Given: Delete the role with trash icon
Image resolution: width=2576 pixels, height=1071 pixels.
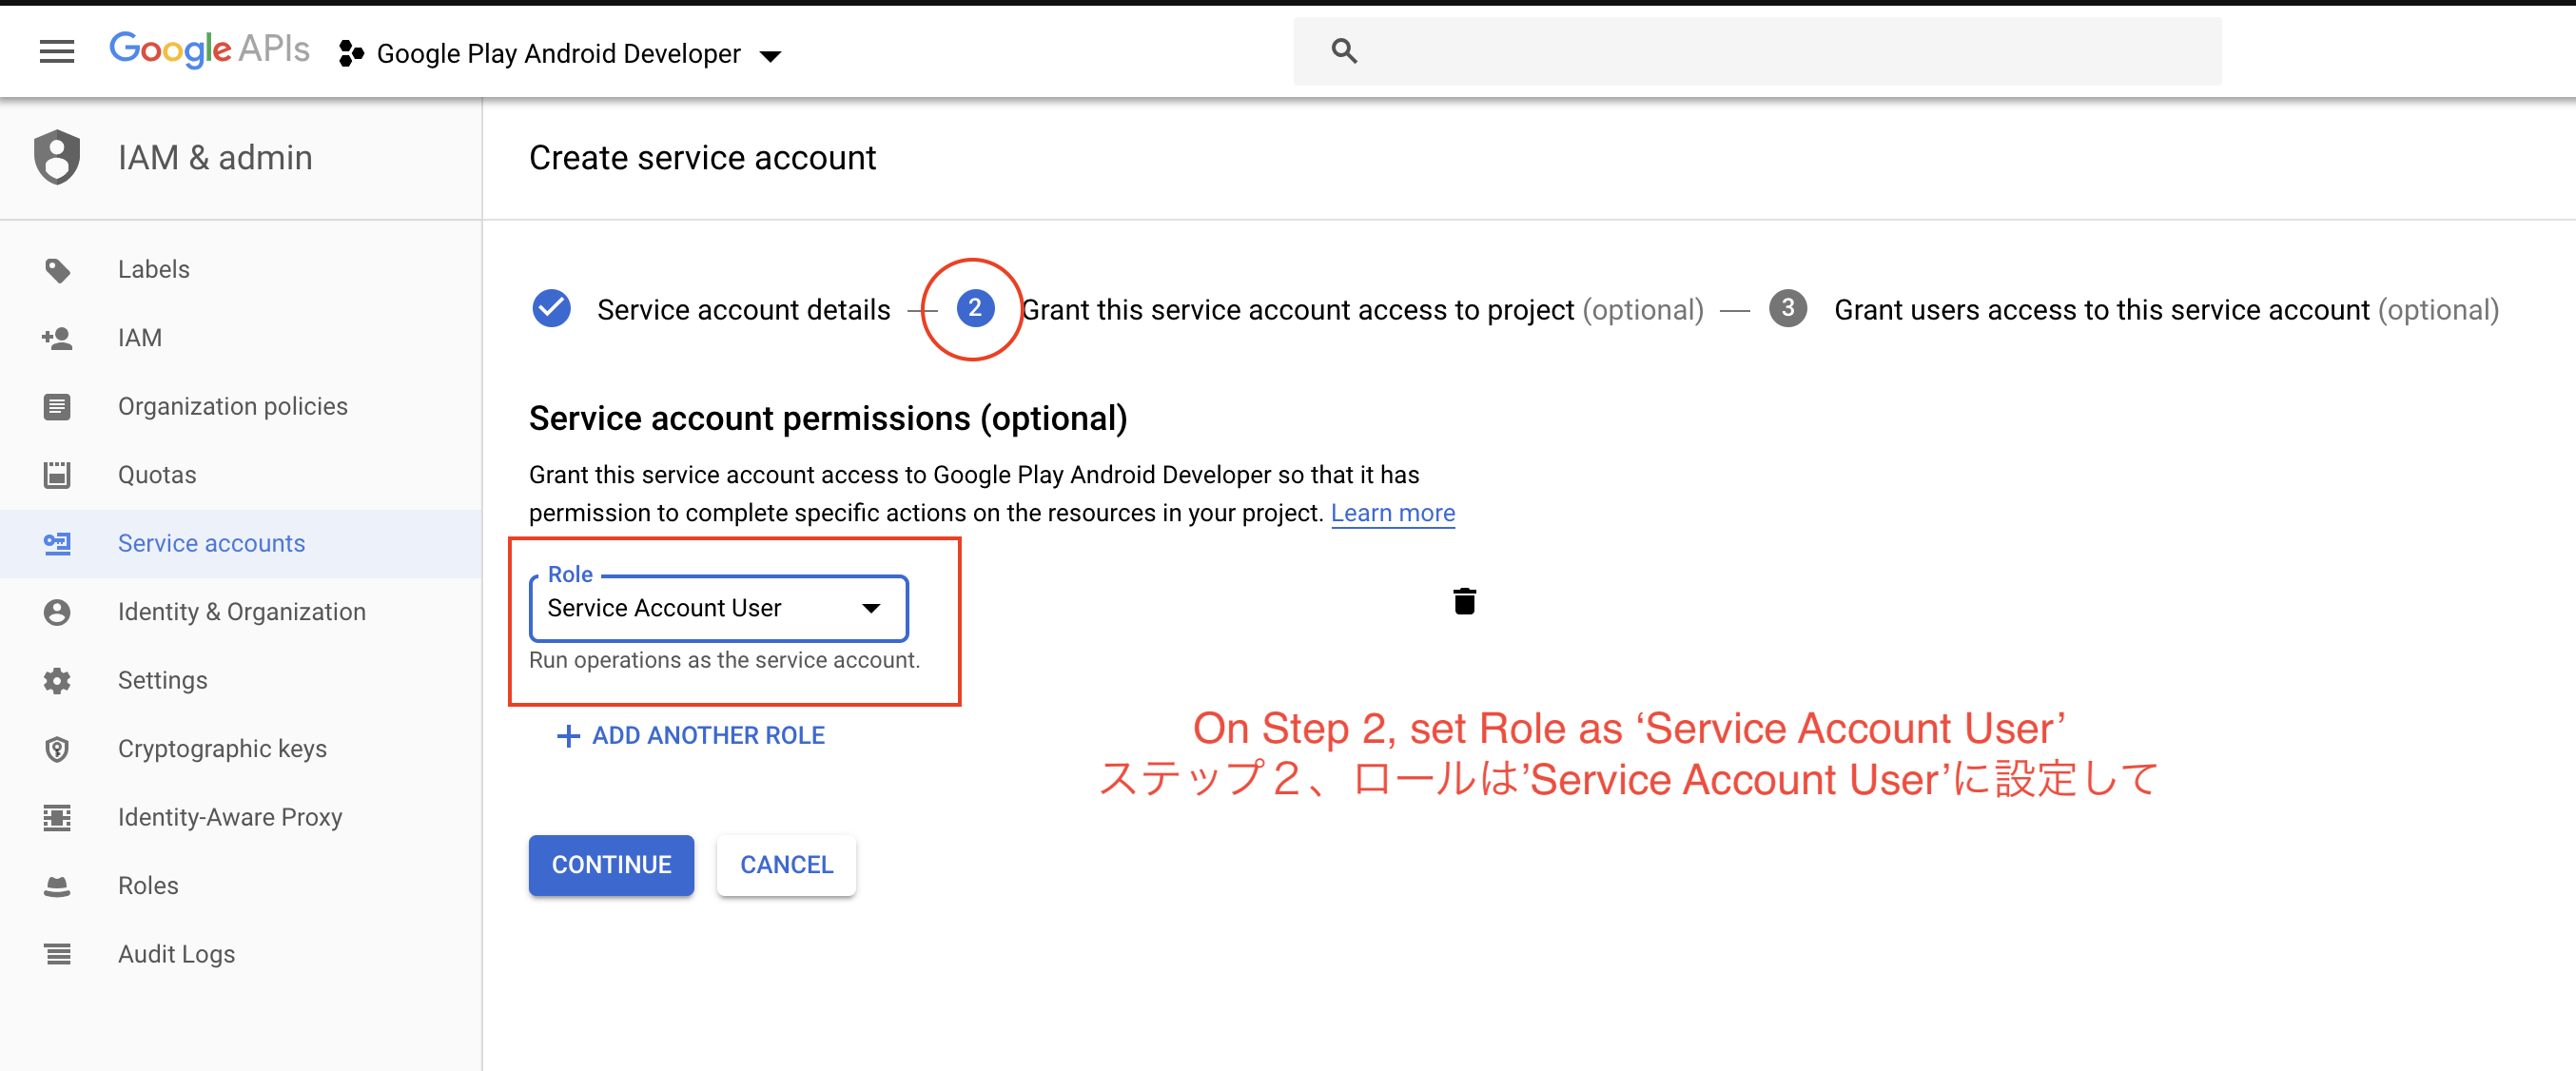Looking at the screenshot, I should [x=1464, y=601].
